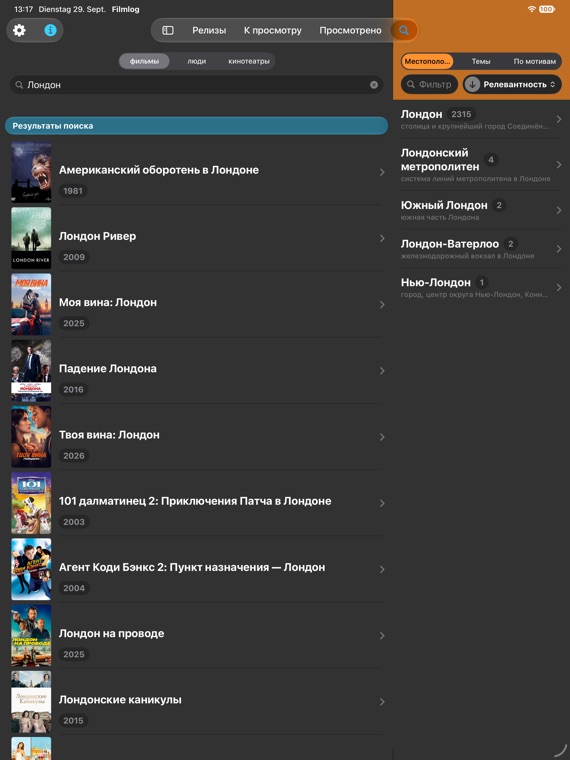Screen dimensions: 570x760
Task: Tap the battery 100 indicator
Action: pos(546,9)
